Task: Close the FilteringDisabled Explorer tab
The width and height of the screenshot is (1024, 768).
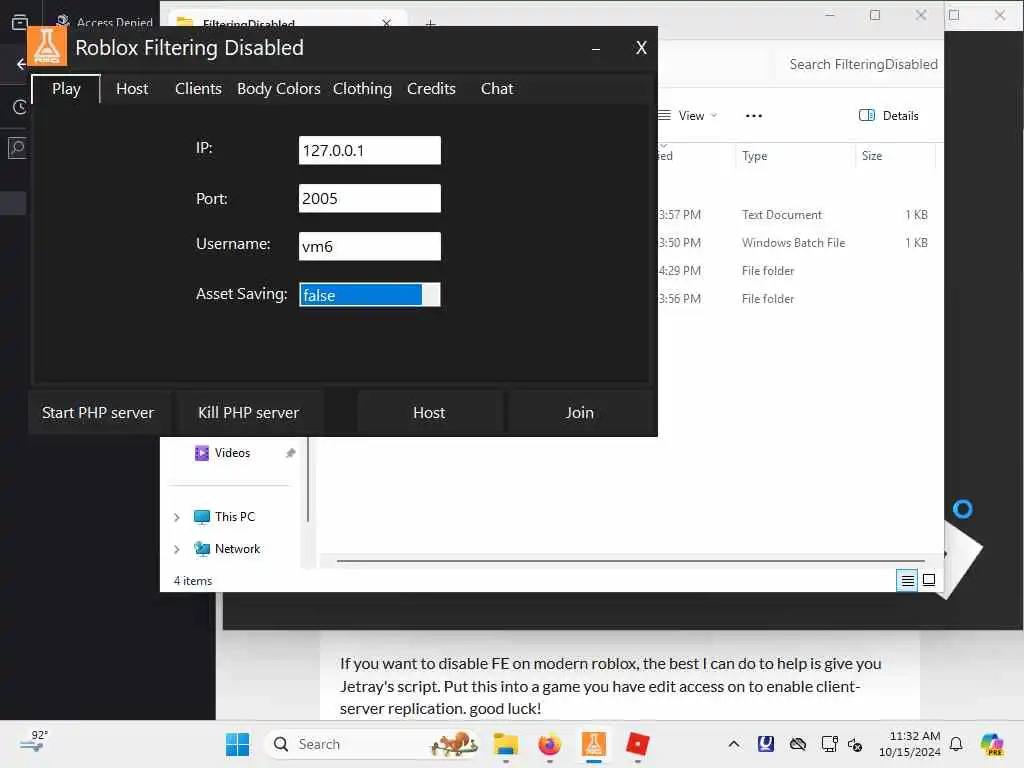Action: (x=387, y=23)
